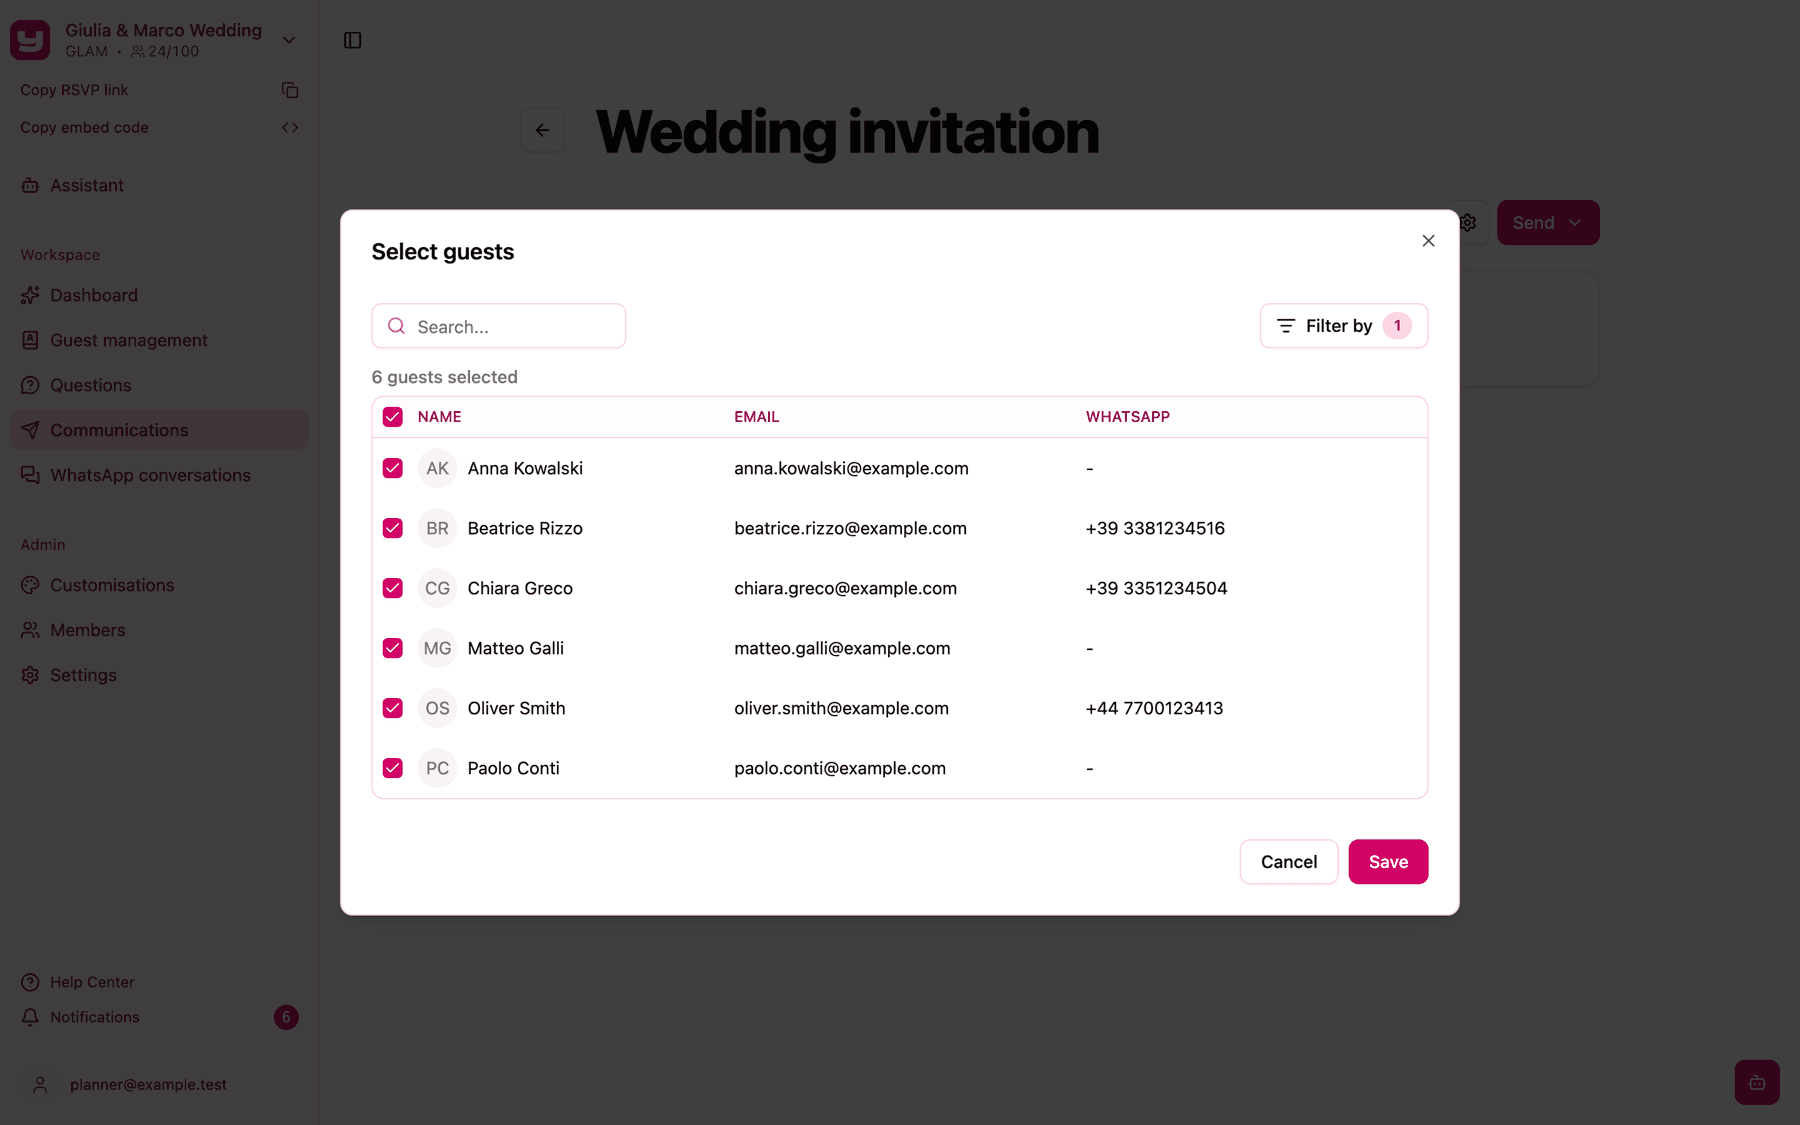Click WhatsApp number +39 3351234504
The height and width of the screenshot is (1125, 1800).
[x=1156, y=588]
